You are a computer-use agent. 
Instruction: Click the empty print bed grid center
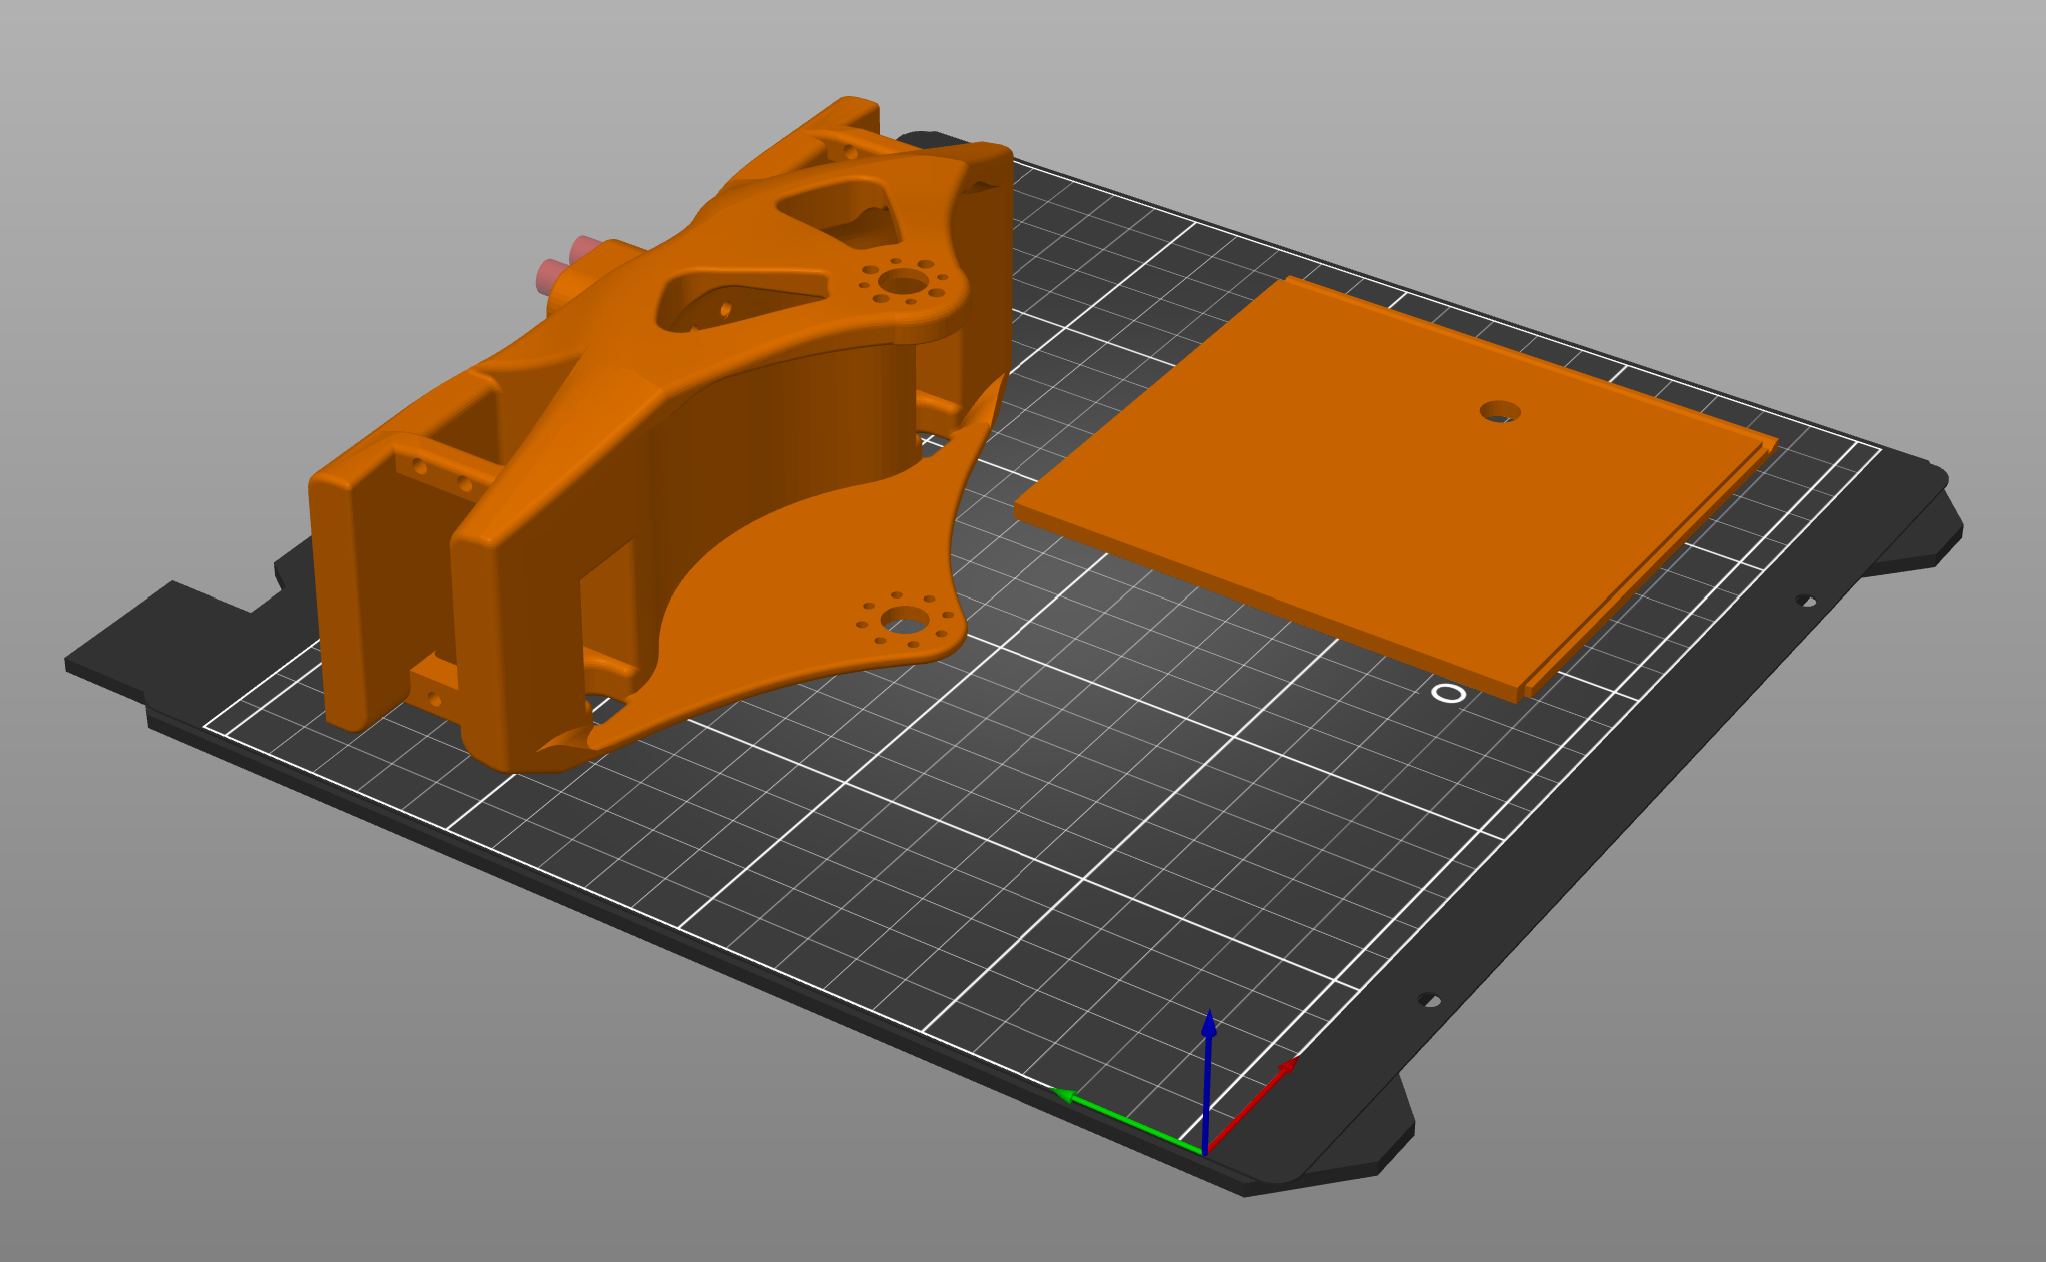point(1000,800)
